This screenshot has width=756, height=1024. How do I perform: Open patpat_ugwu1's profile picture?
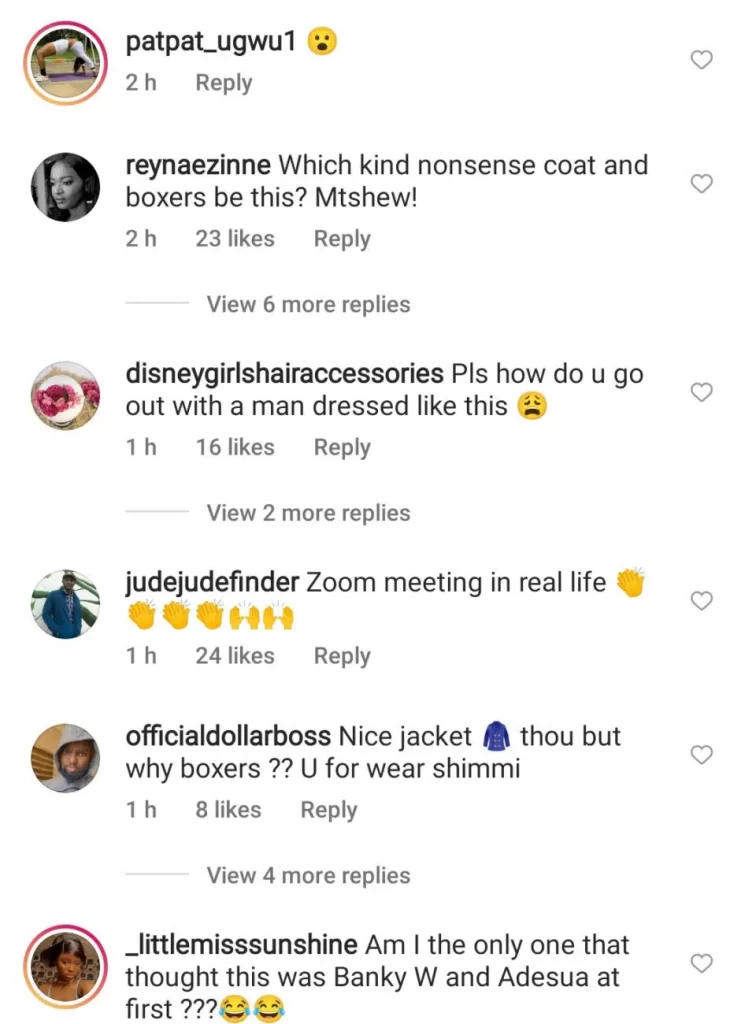click(x=66, y=62)
